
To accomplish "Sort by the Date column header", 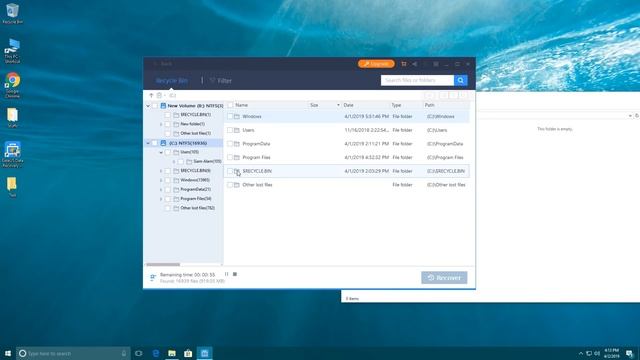I will pos(349,105).
